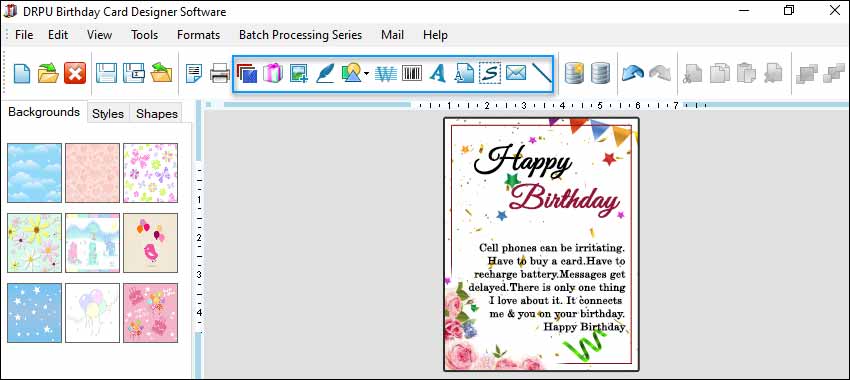Open the Edit menu
This screenshot has height=380, width=850.
[x=58, y=35]
